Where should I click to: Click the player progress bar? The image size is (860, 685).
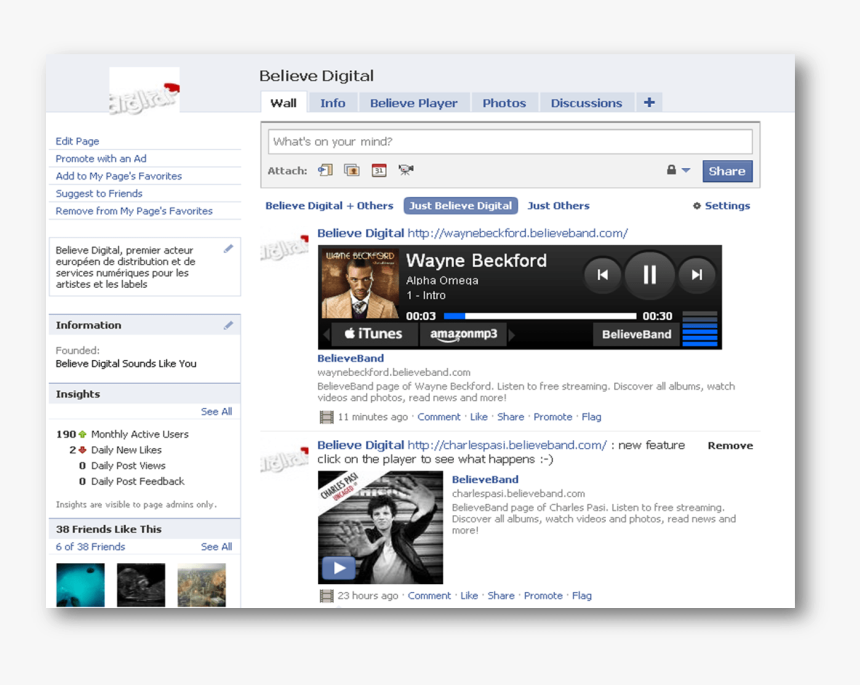click(x=540, y=316)
